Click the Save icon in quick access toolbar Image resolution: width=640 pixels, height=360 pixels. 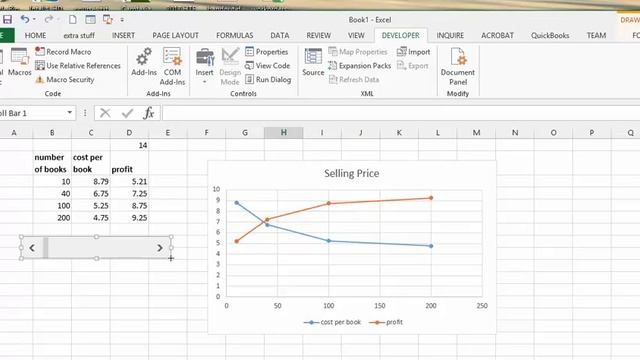[7, 19]
